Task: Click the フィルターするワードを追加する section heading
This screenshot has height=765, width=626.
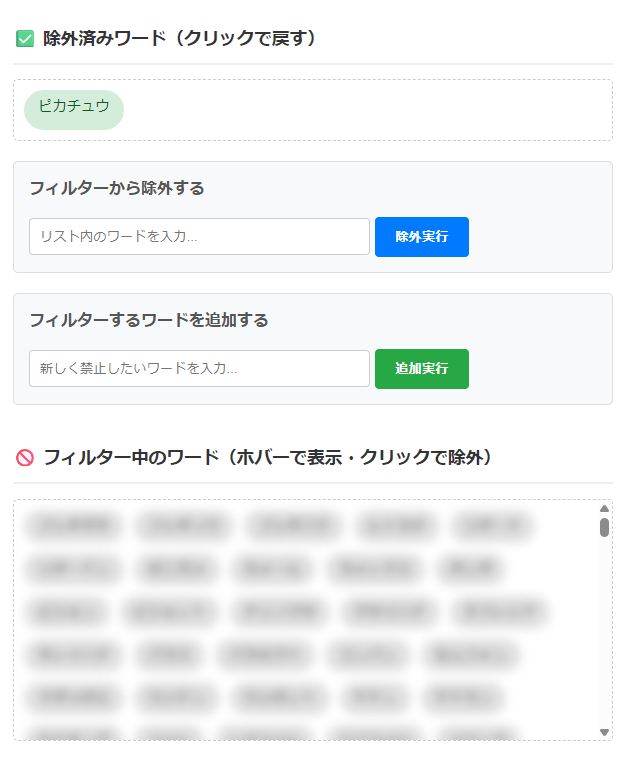Action: click(x=149, y=320)
